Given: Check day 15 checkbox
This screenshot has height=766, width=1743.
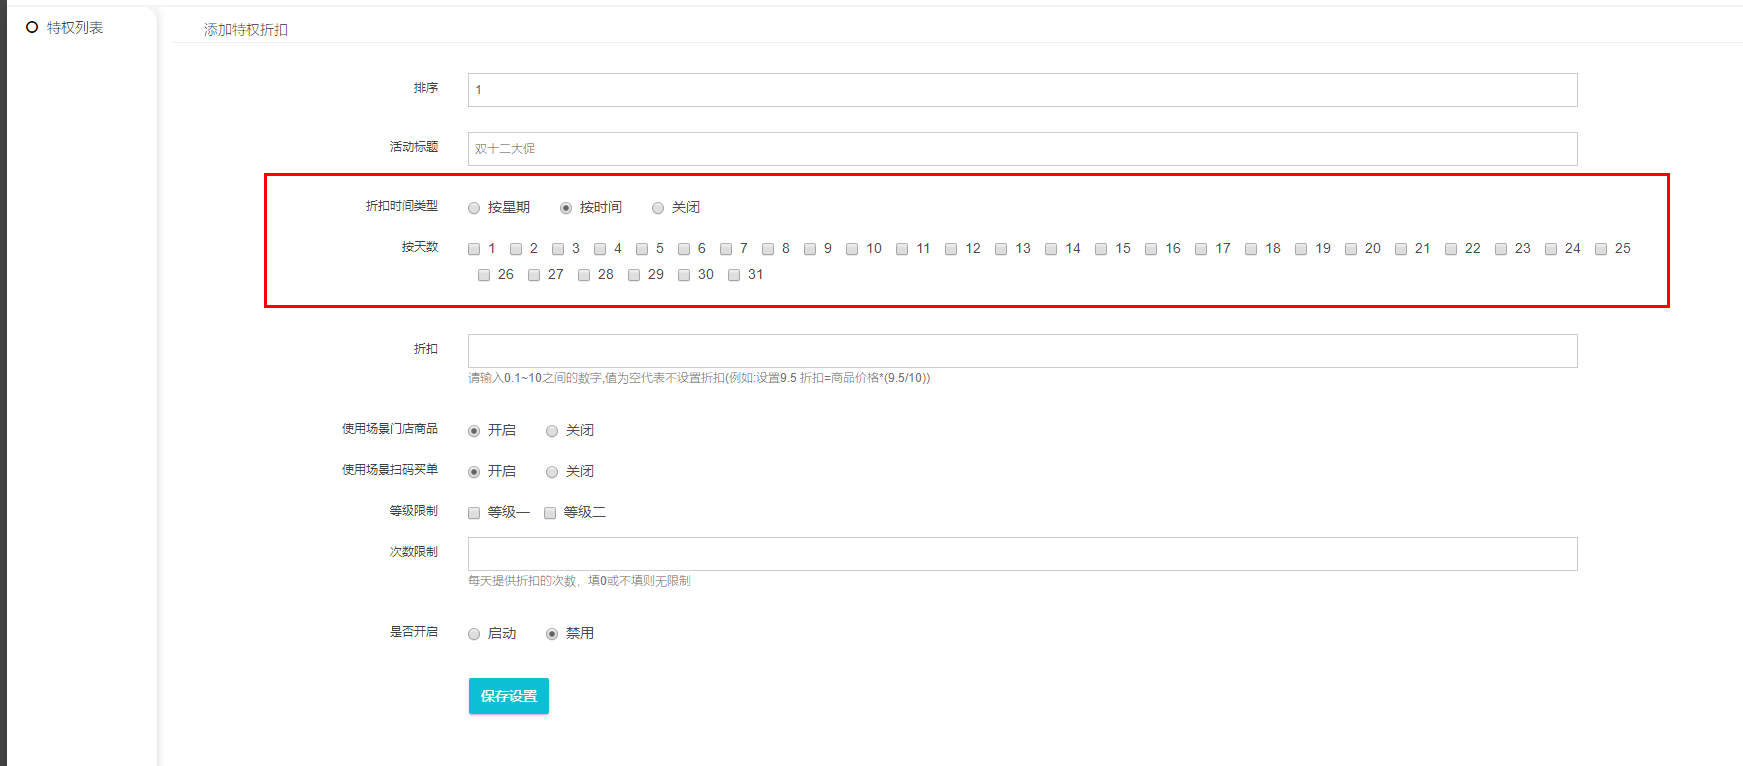Looking at the screenshot, I should pyautogui.click(x=1101, y=249).
